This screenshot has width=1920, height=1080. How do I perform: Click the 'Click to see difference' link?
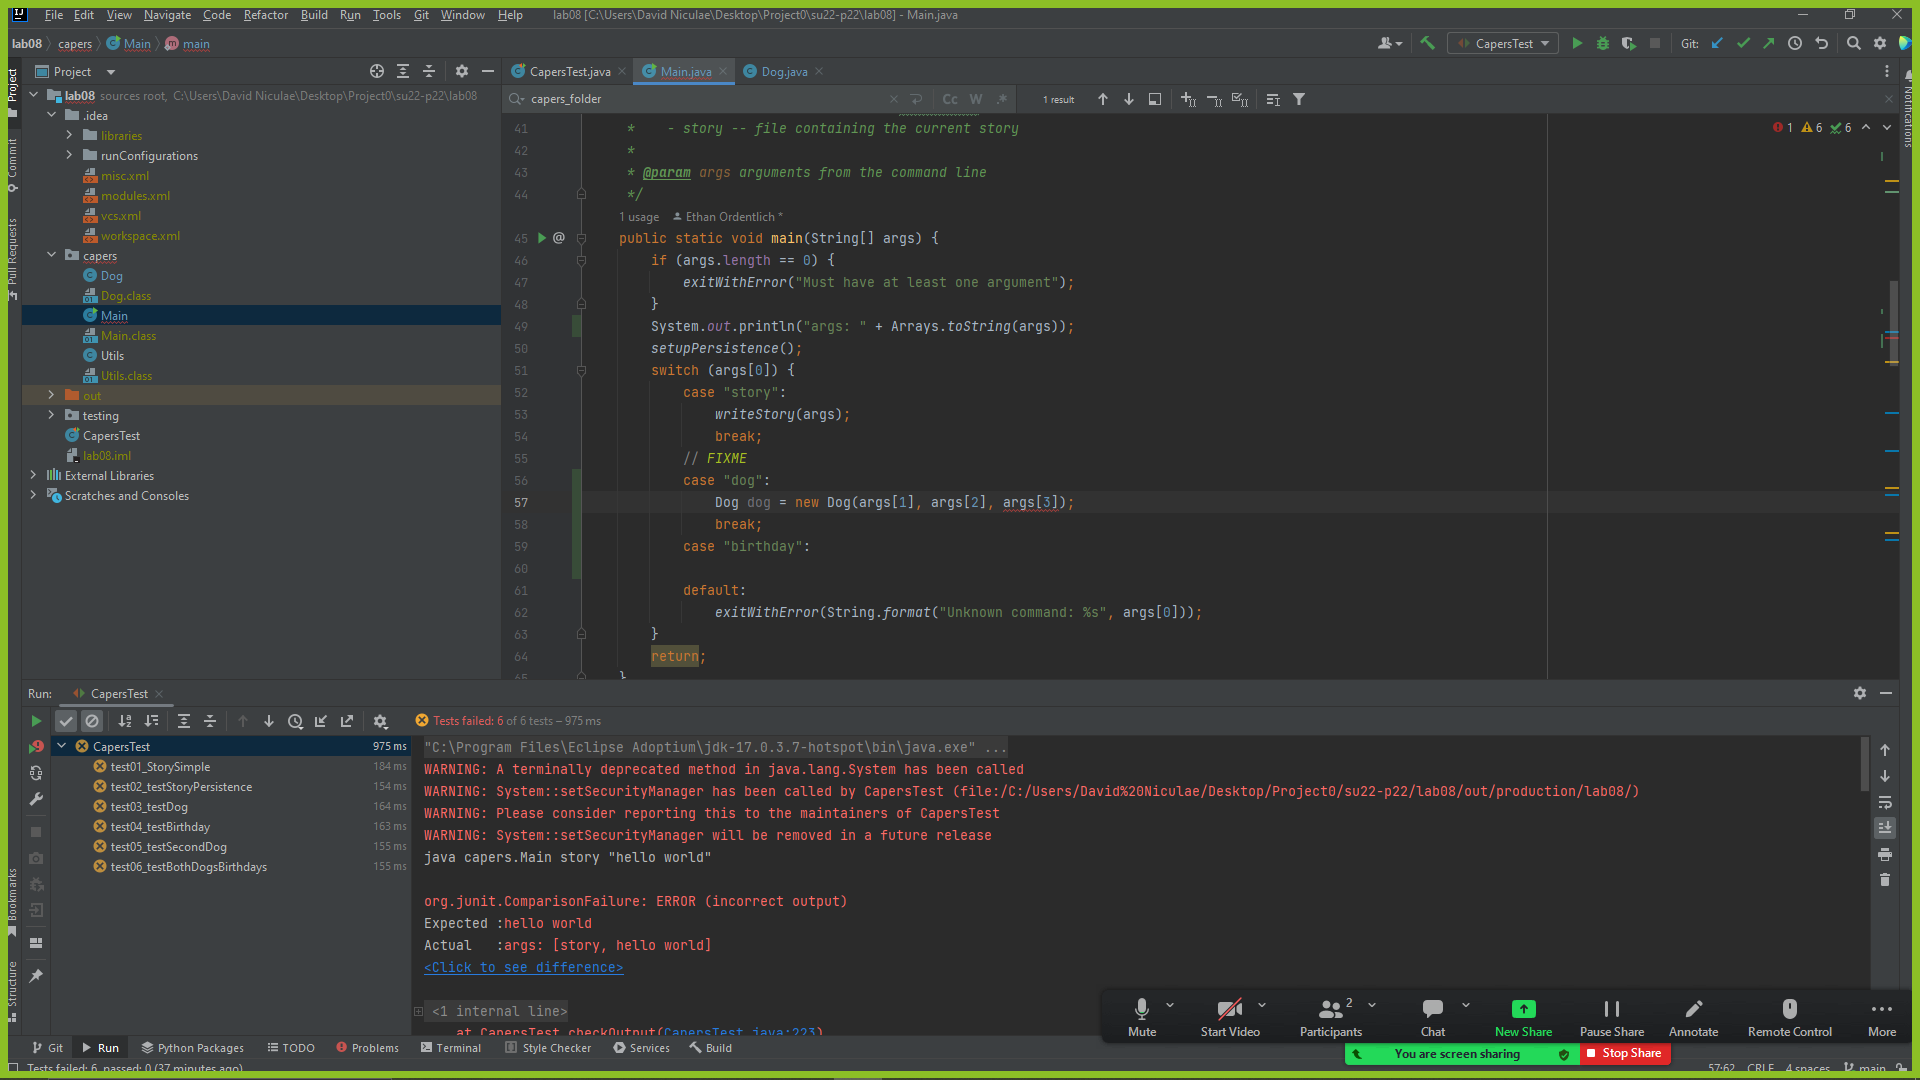click(x=523, y=967)
